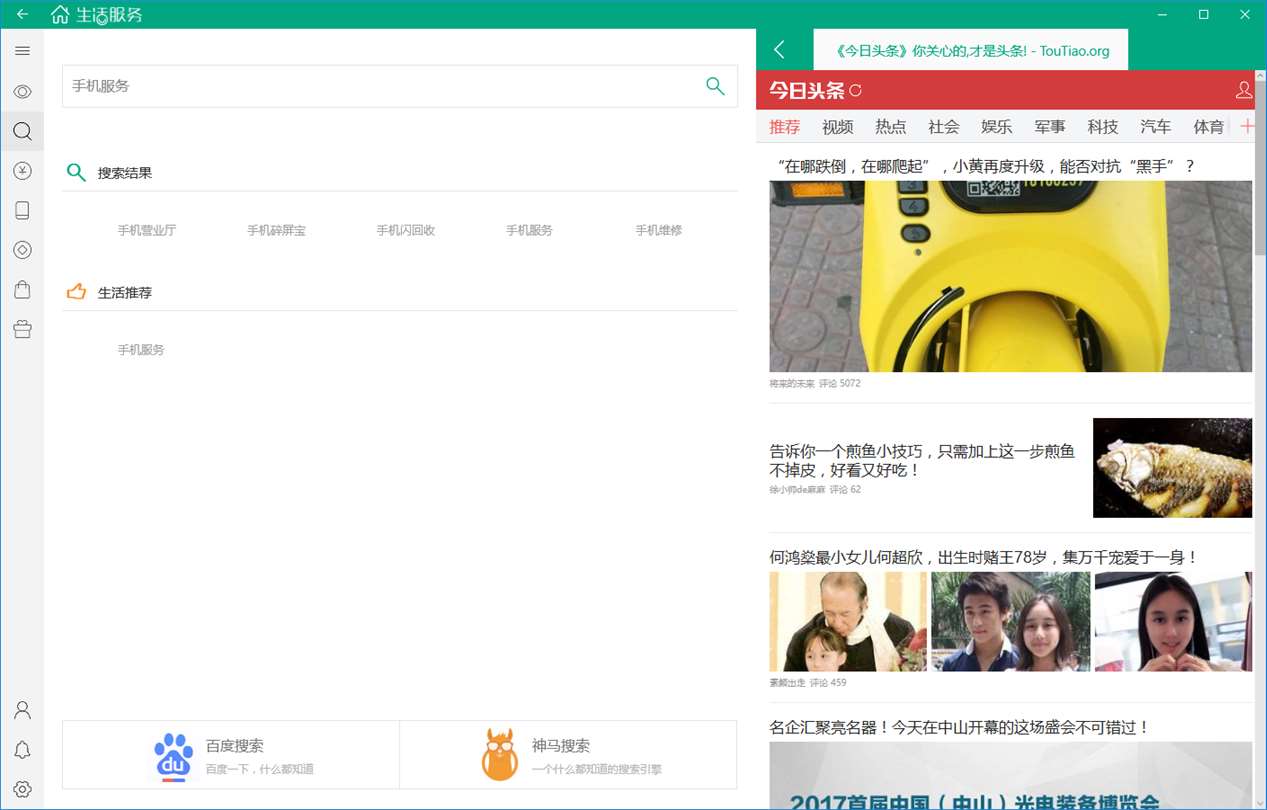Switch to the 视频 channel tab
Screen dimensions: 1267x810
click(838, 127)
